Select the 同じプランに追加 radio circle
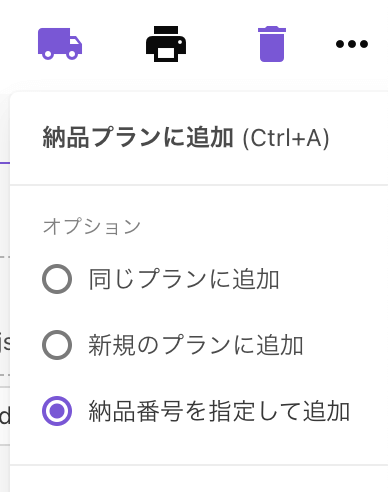The height and width of the screenshot is (492, 388). click(57, 279)
